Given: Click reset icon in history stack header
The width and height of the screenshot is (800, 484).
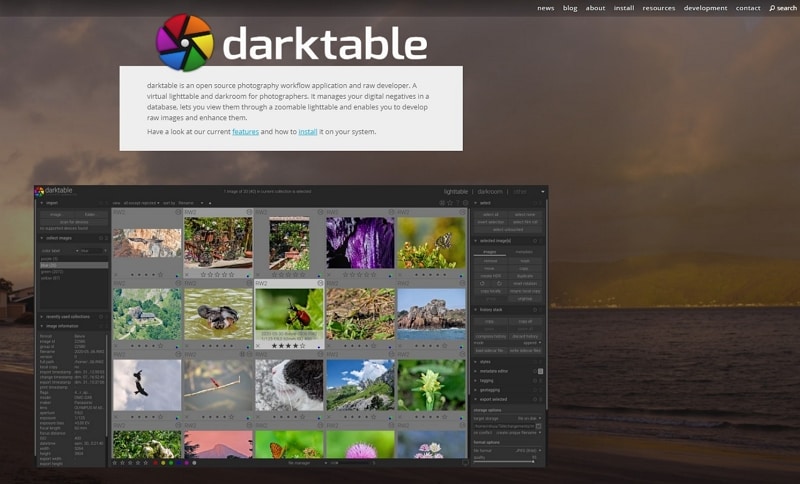Looking at the screenshot, I should (x=535, y=310).
